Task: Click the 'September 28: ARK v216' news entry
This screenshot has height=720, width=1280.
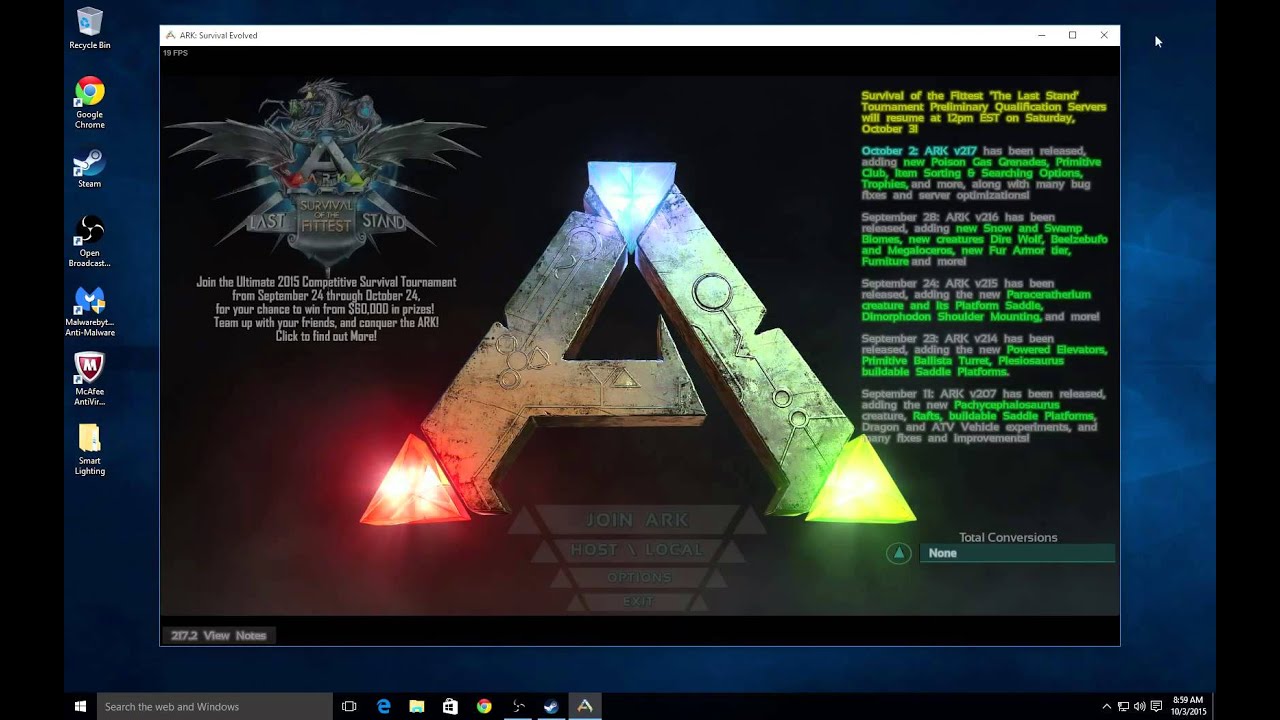Action: (x=985, y=239)
